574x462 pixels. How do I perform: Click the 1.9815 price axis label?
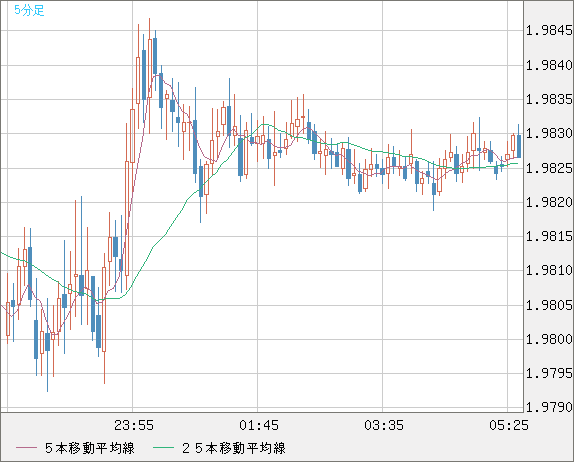point(549,236)
